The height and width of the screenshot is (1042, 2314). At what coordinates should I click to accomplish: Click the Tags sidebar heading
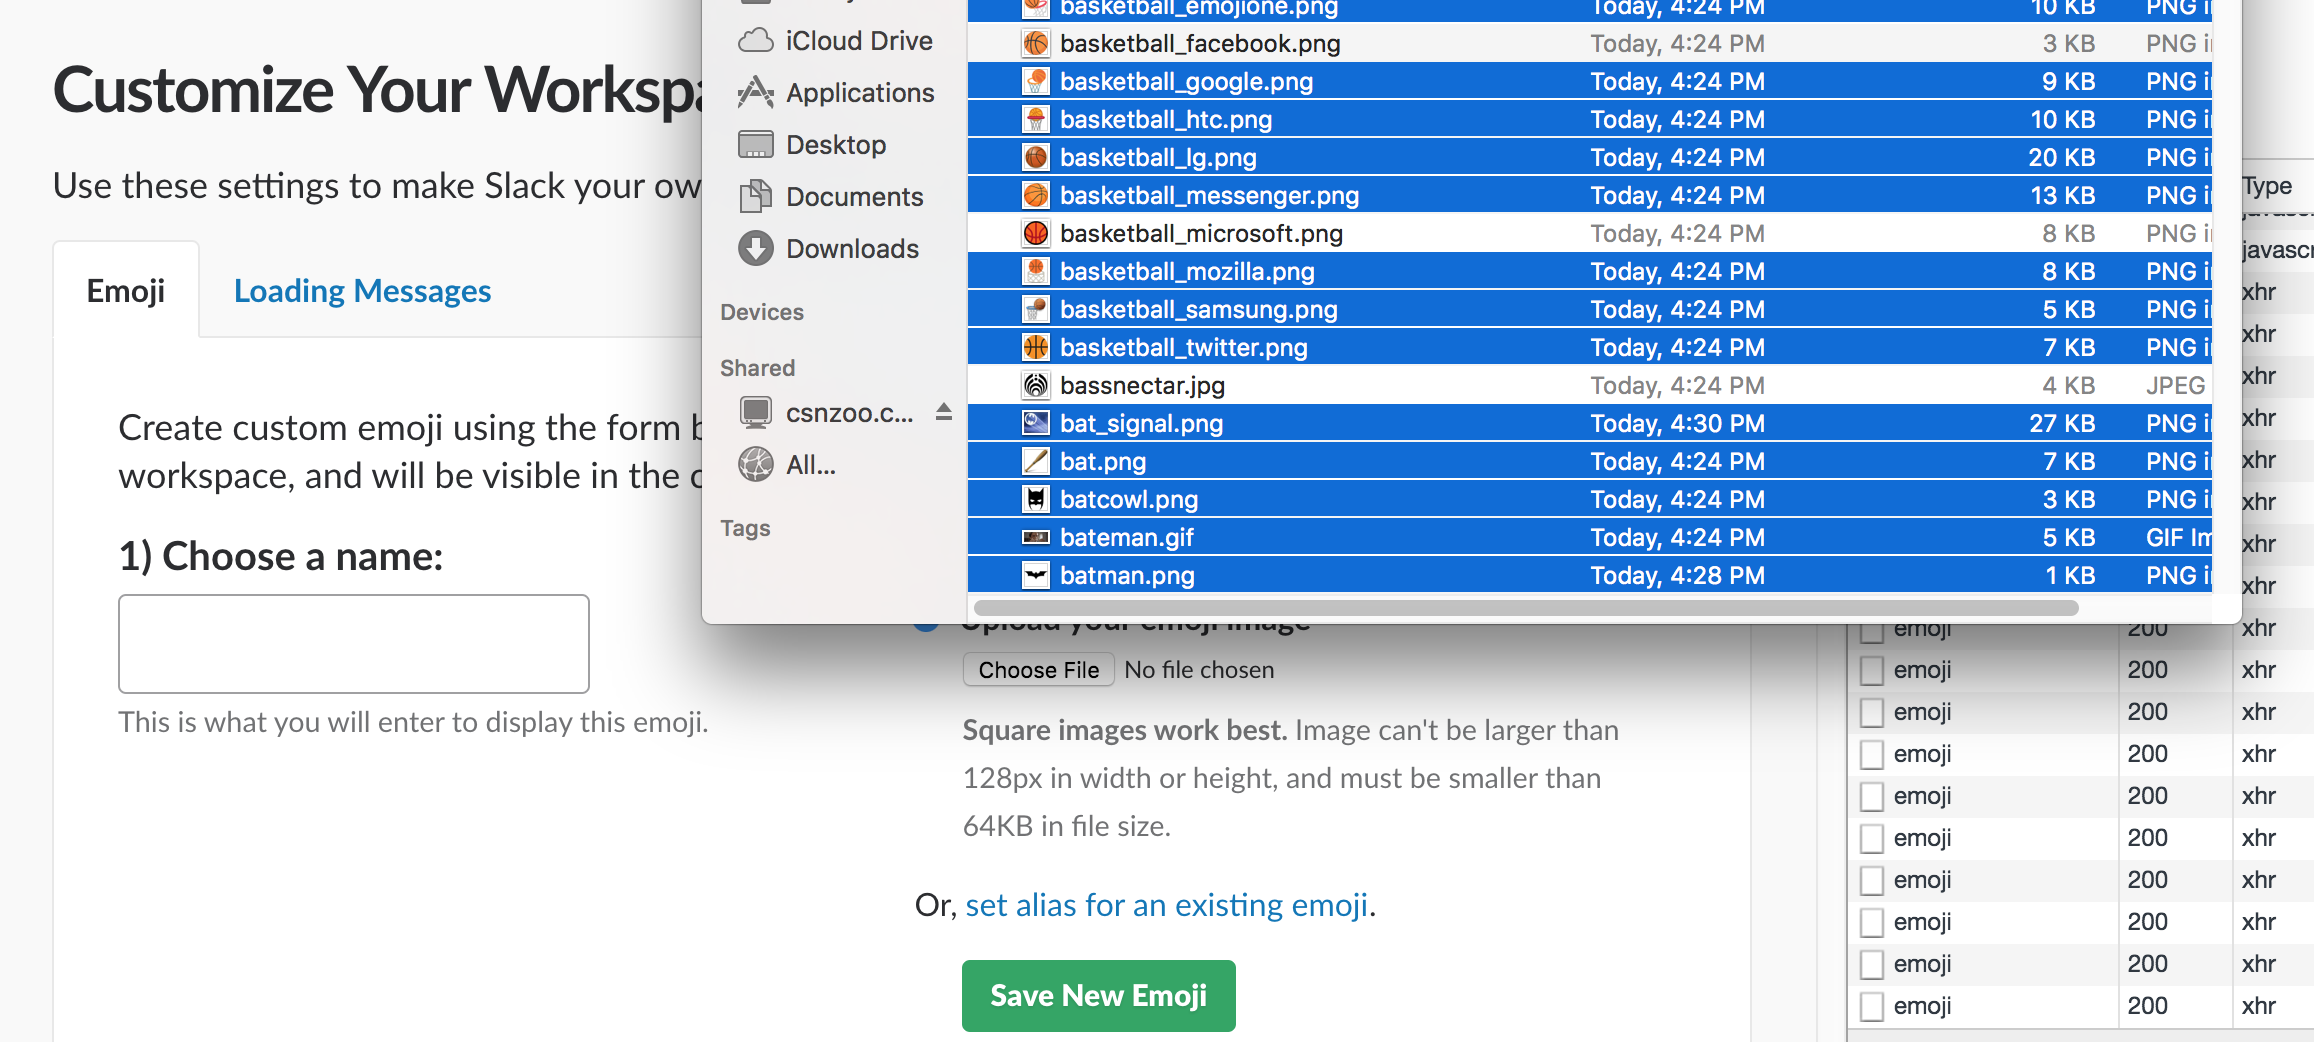click(x=745, y=529)
